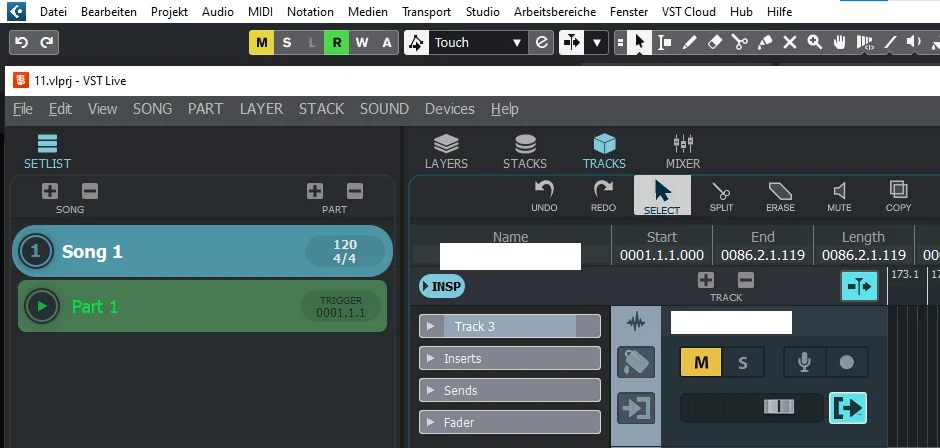Activate the MUTE speaker tool
The width and height of the screenshot is (940, 448).
point(839,196)
